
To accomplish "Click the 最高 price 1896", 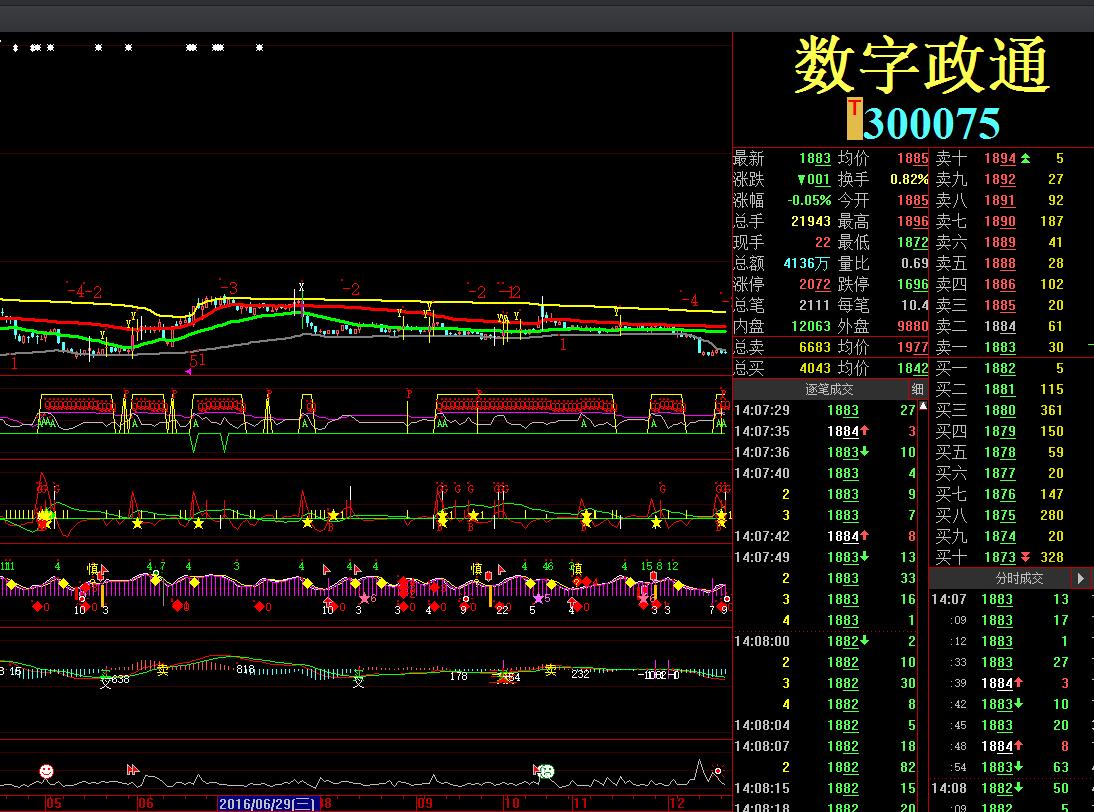I will [x=913, y=222].
